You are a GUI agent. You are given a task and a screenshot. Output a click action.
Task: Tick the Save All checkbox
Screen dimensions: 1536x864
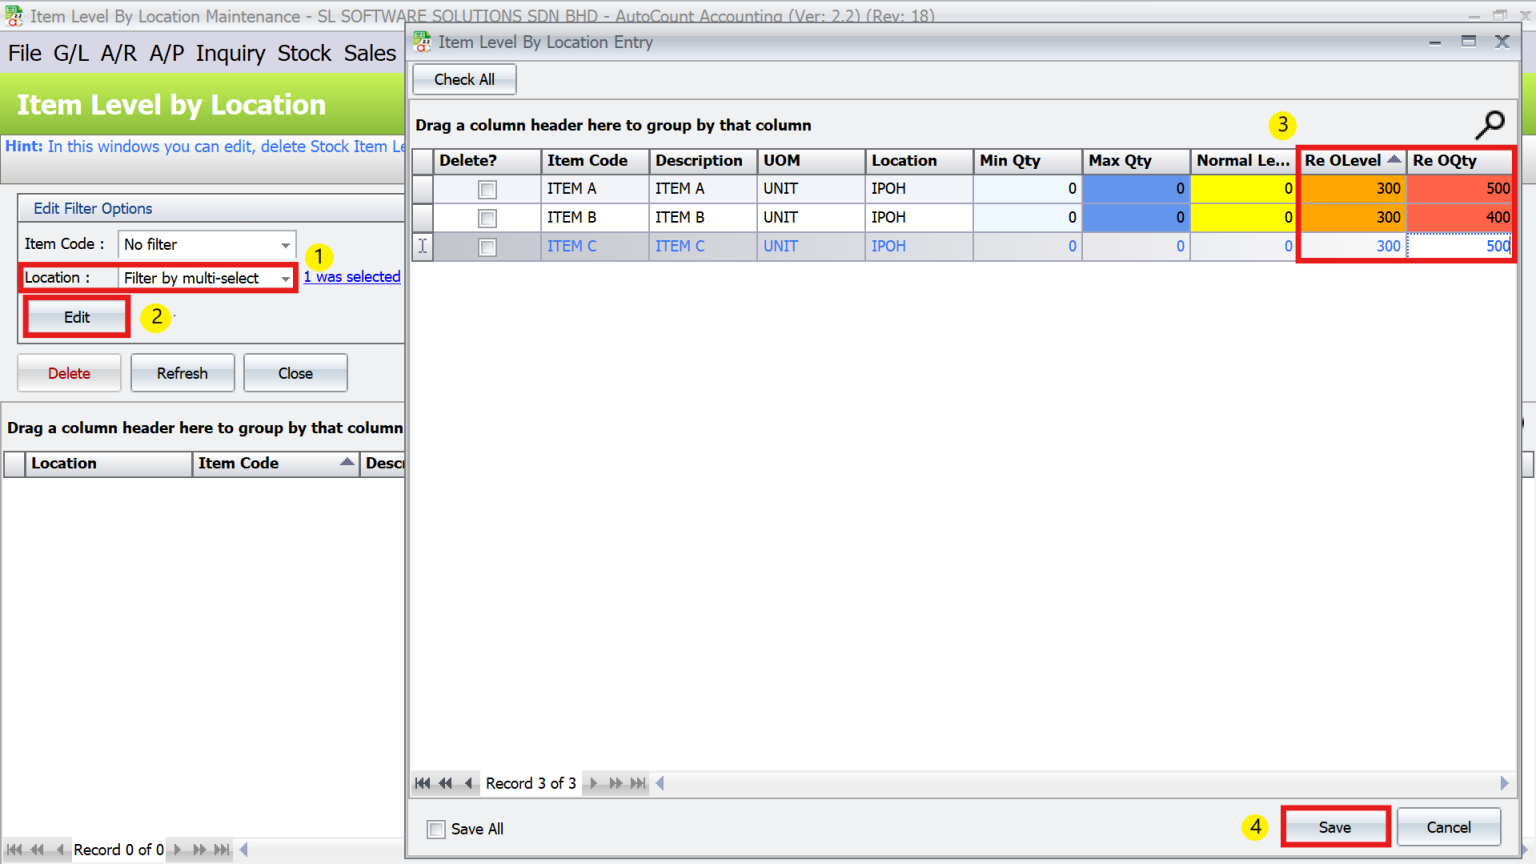coord(436,829)
